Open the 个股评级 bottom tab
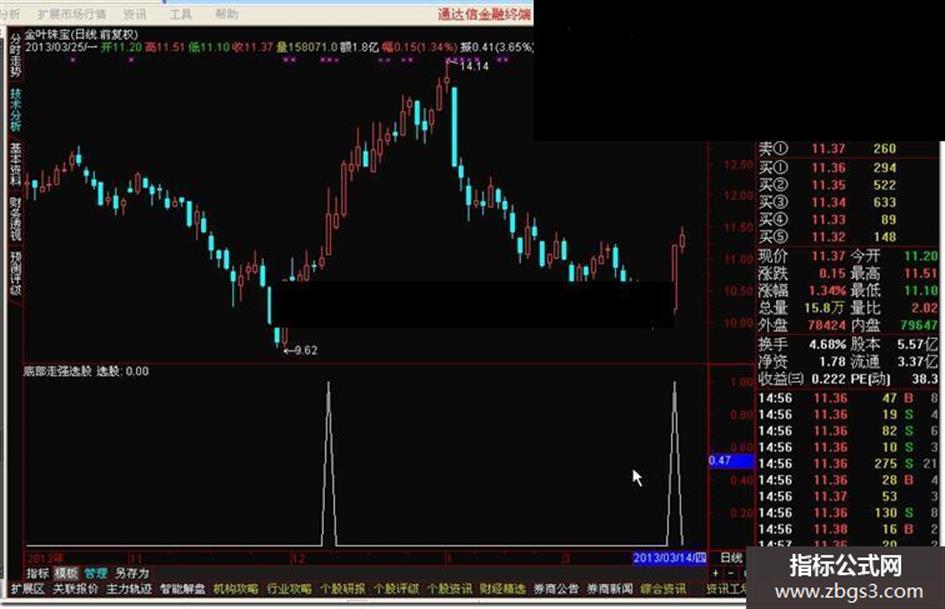The image size is (945, 609). (x=396, y=588)
